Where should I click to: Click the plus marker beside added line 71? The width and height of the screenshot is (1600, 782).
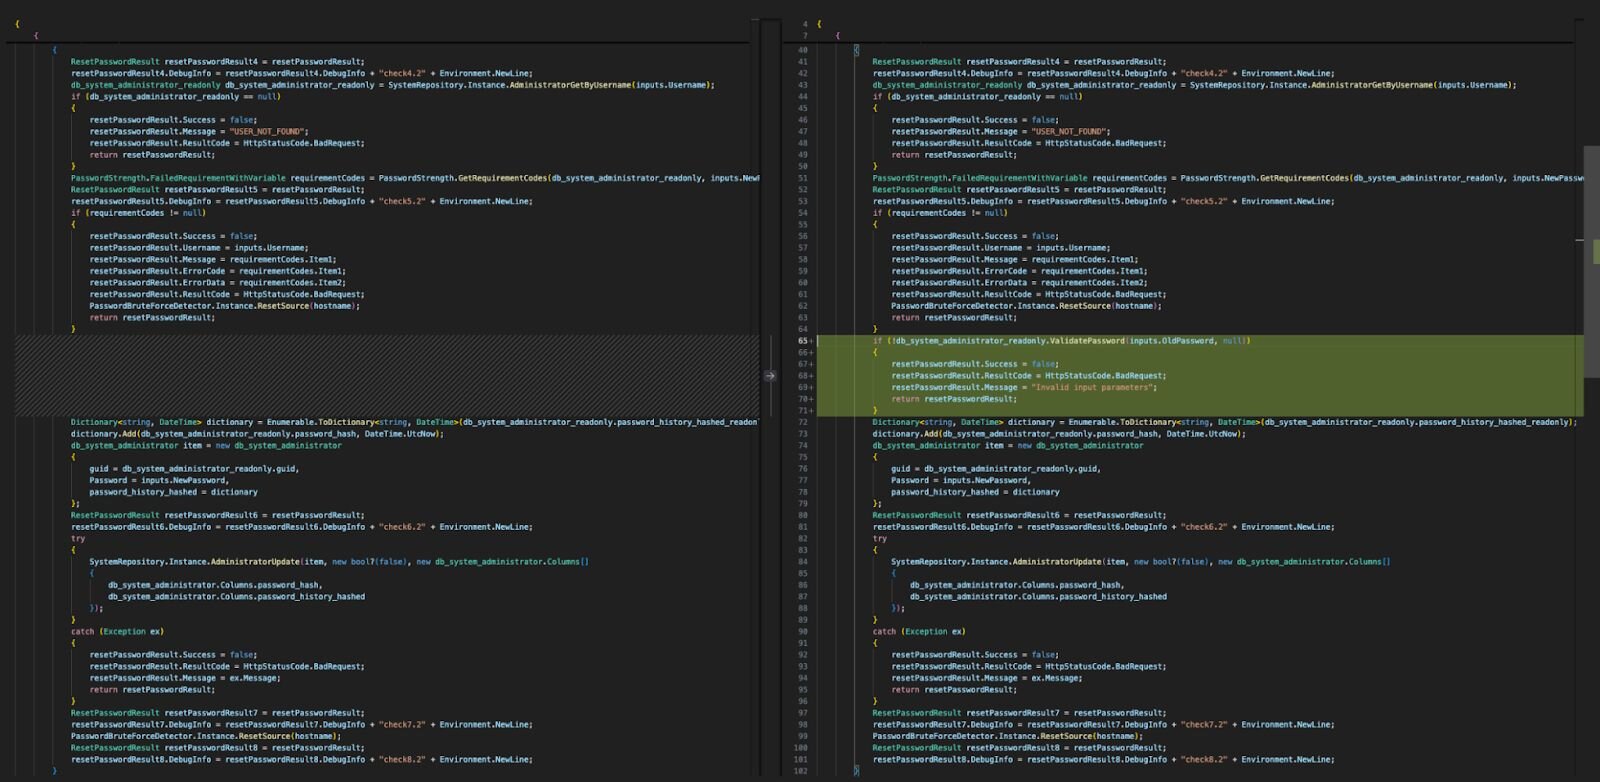click(811, 411)
